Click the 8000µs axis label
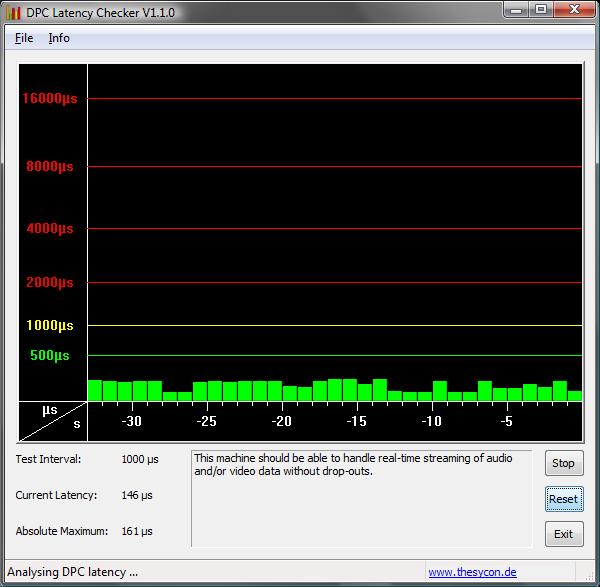 50,166
